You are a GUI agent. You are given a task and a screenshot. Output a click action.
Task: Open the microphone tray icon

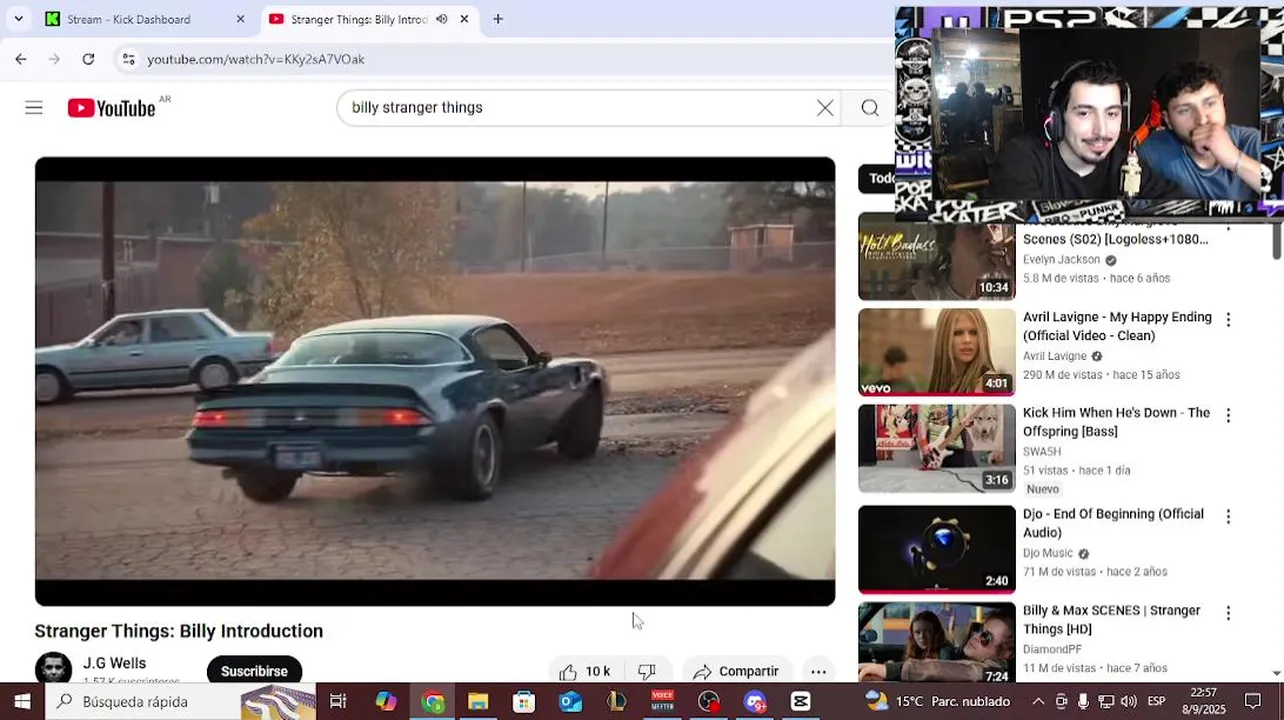(1083, 701)
